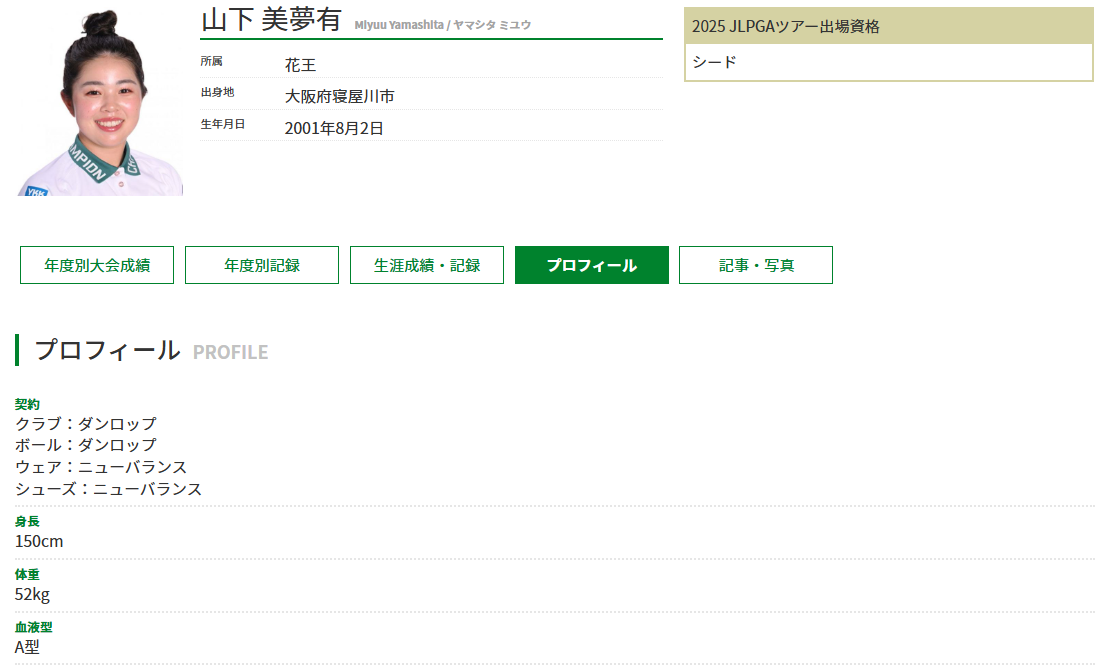This screenshot has height=667, width=1102.
Task: Click the height value 150cm
Action: [39, 541]
